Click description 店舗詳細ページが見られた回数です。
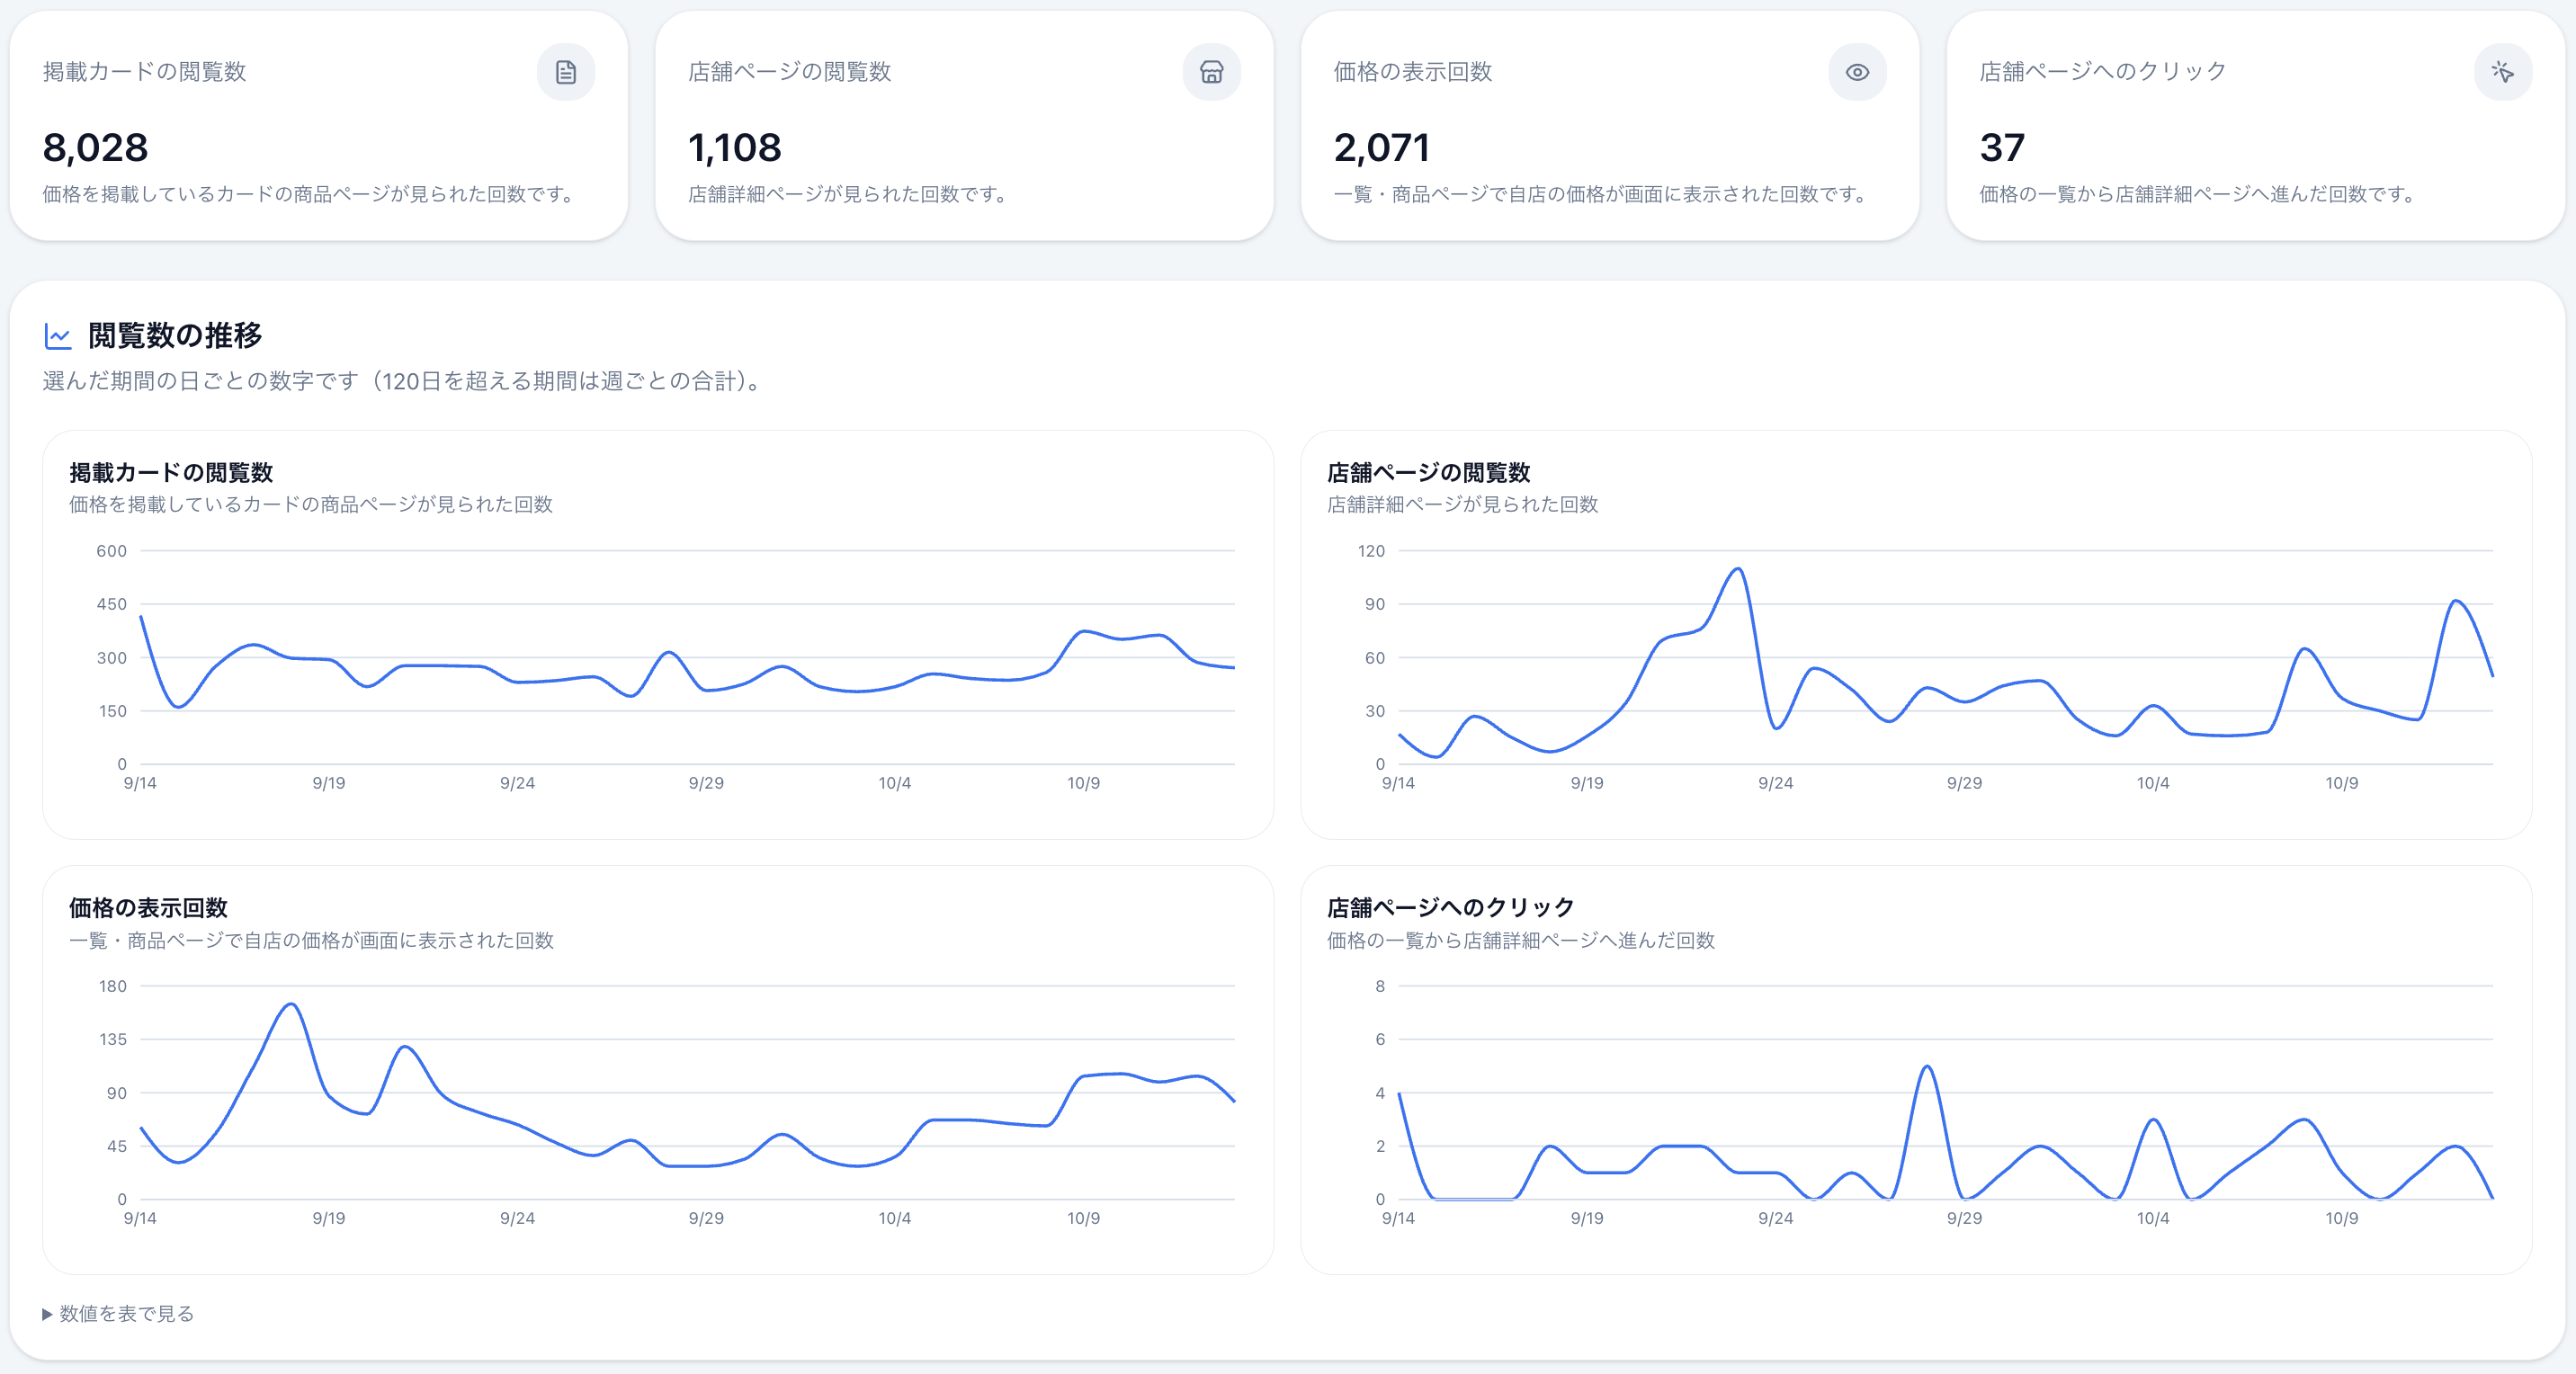This screenshot has height=1374, width=2576. point(850,194)
